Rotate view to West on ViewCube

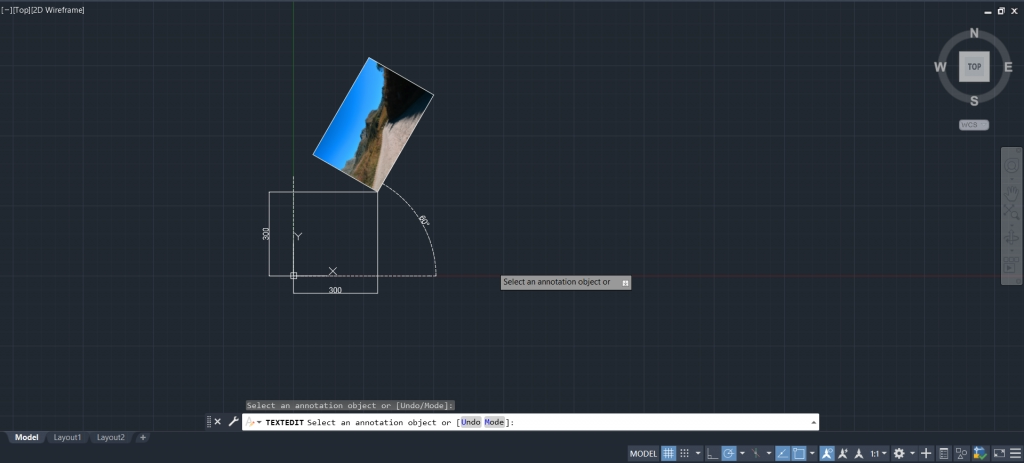(x=940, y=67)
